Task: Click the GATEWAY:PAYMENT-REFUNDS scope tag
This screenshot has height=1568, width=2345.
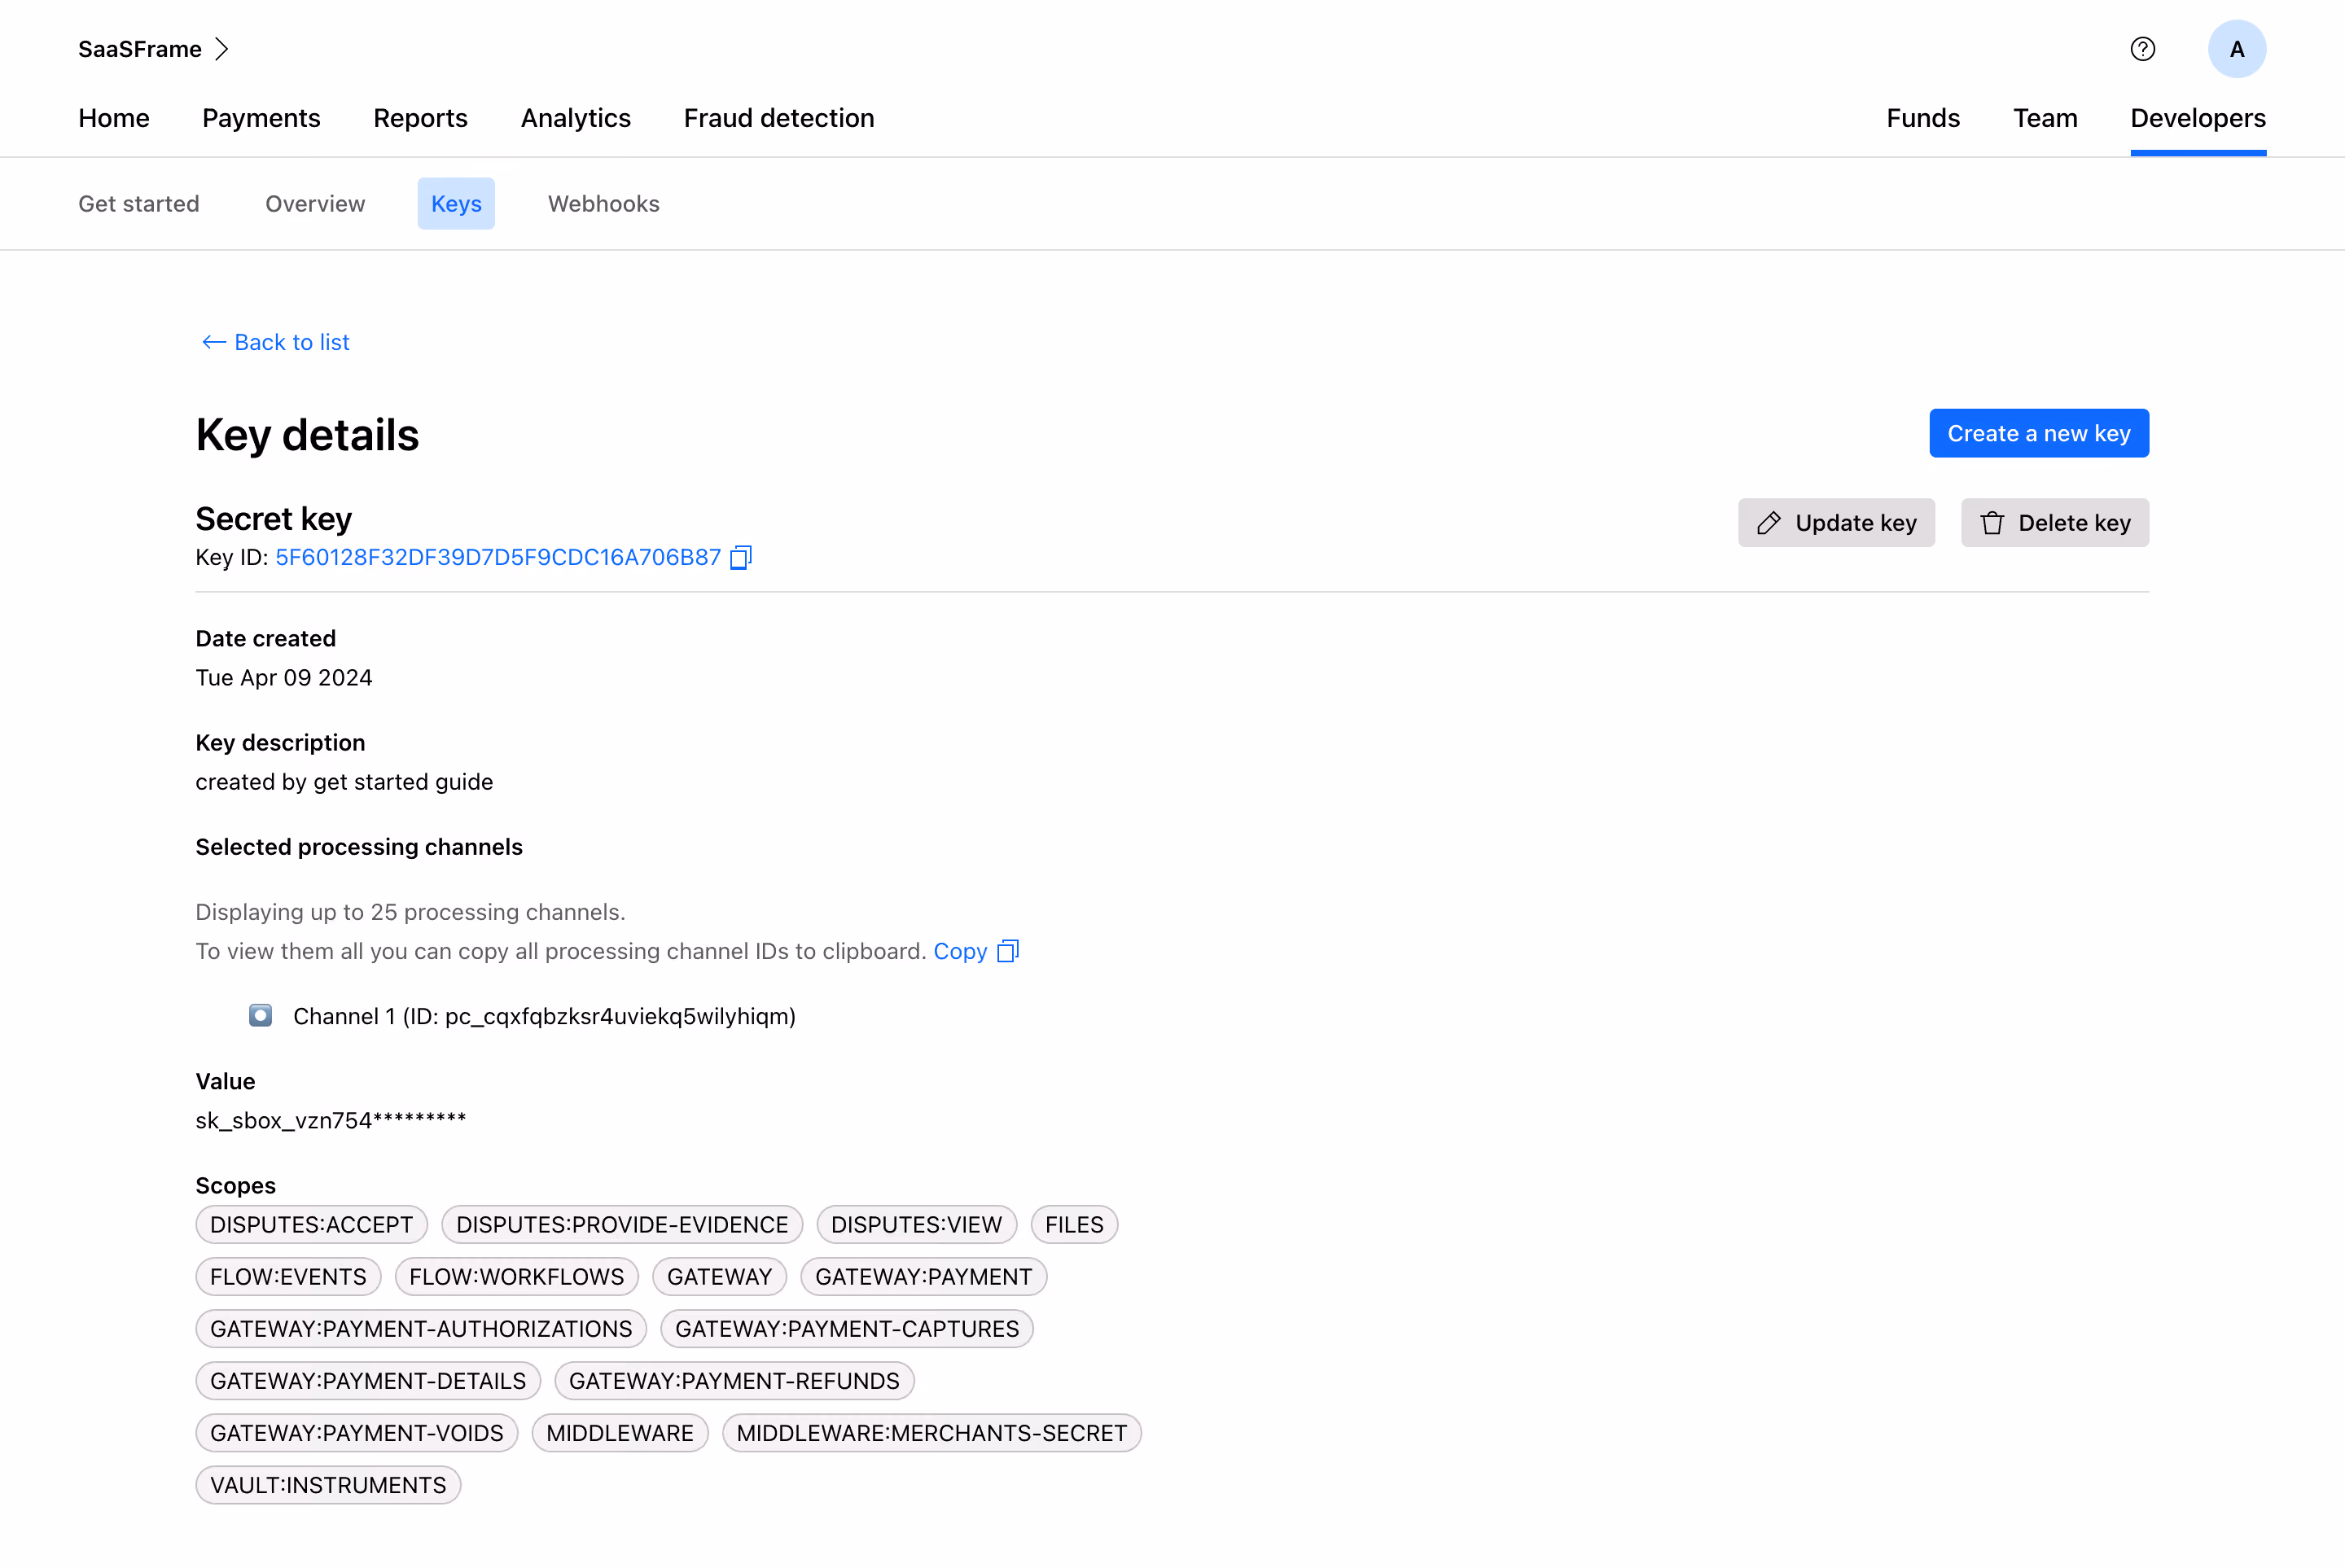Action: [734, 1381]
